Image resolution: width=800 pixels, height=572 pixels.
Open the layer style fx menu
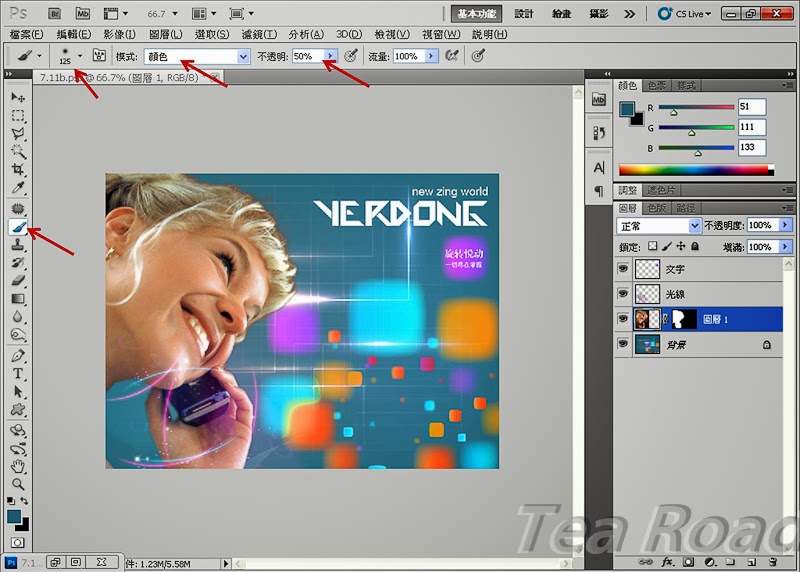coord(667,562)
